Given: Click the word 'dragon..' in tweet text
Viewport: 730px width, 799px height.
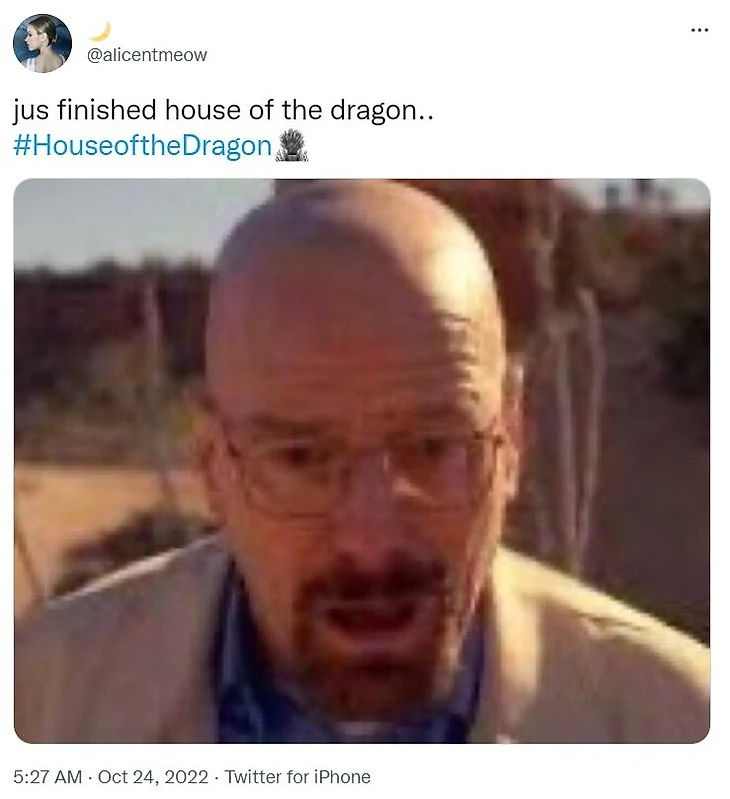Looking at the screenshot, I should 382,111.
